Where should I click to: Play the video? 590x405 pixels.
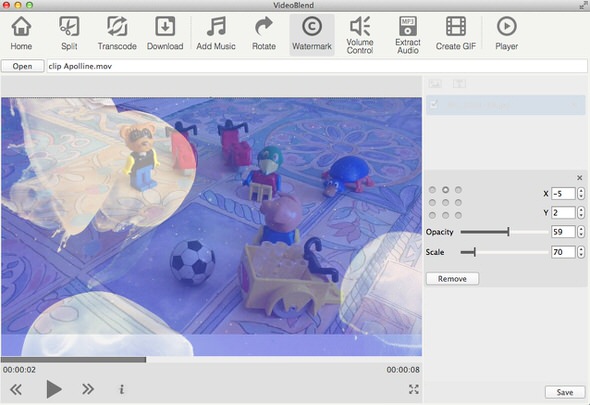[54, 389]
